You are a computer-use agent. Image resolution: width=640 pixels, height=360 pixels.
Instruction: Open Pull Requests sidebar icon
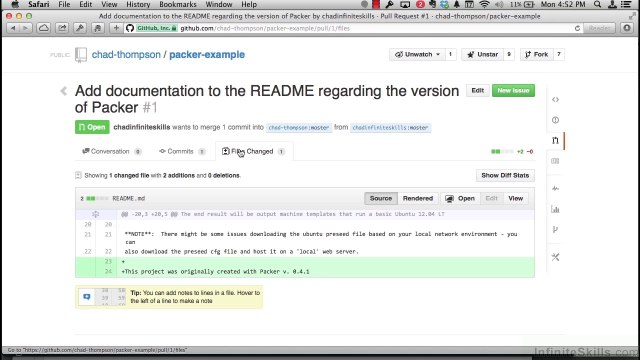(x=555, y=140)
